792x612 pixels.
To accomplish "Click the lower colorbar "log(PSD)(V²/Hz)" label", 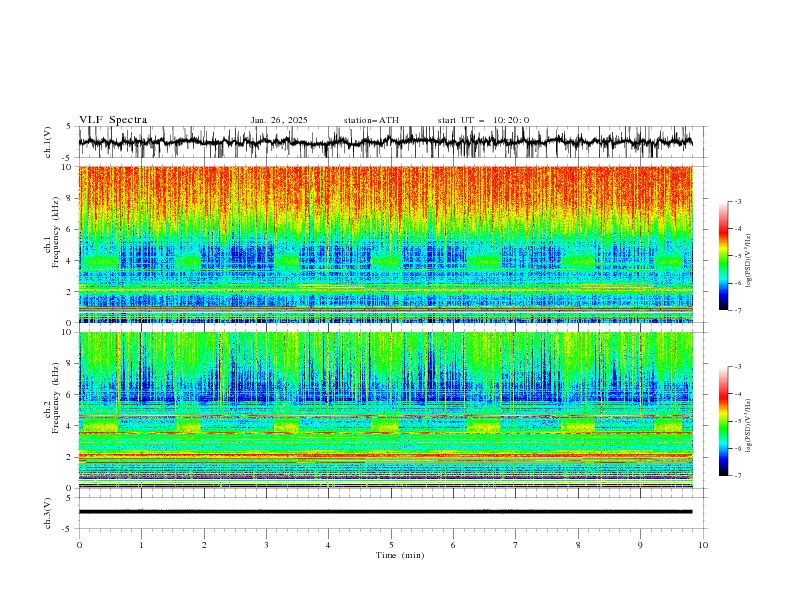I will (748, 426).
